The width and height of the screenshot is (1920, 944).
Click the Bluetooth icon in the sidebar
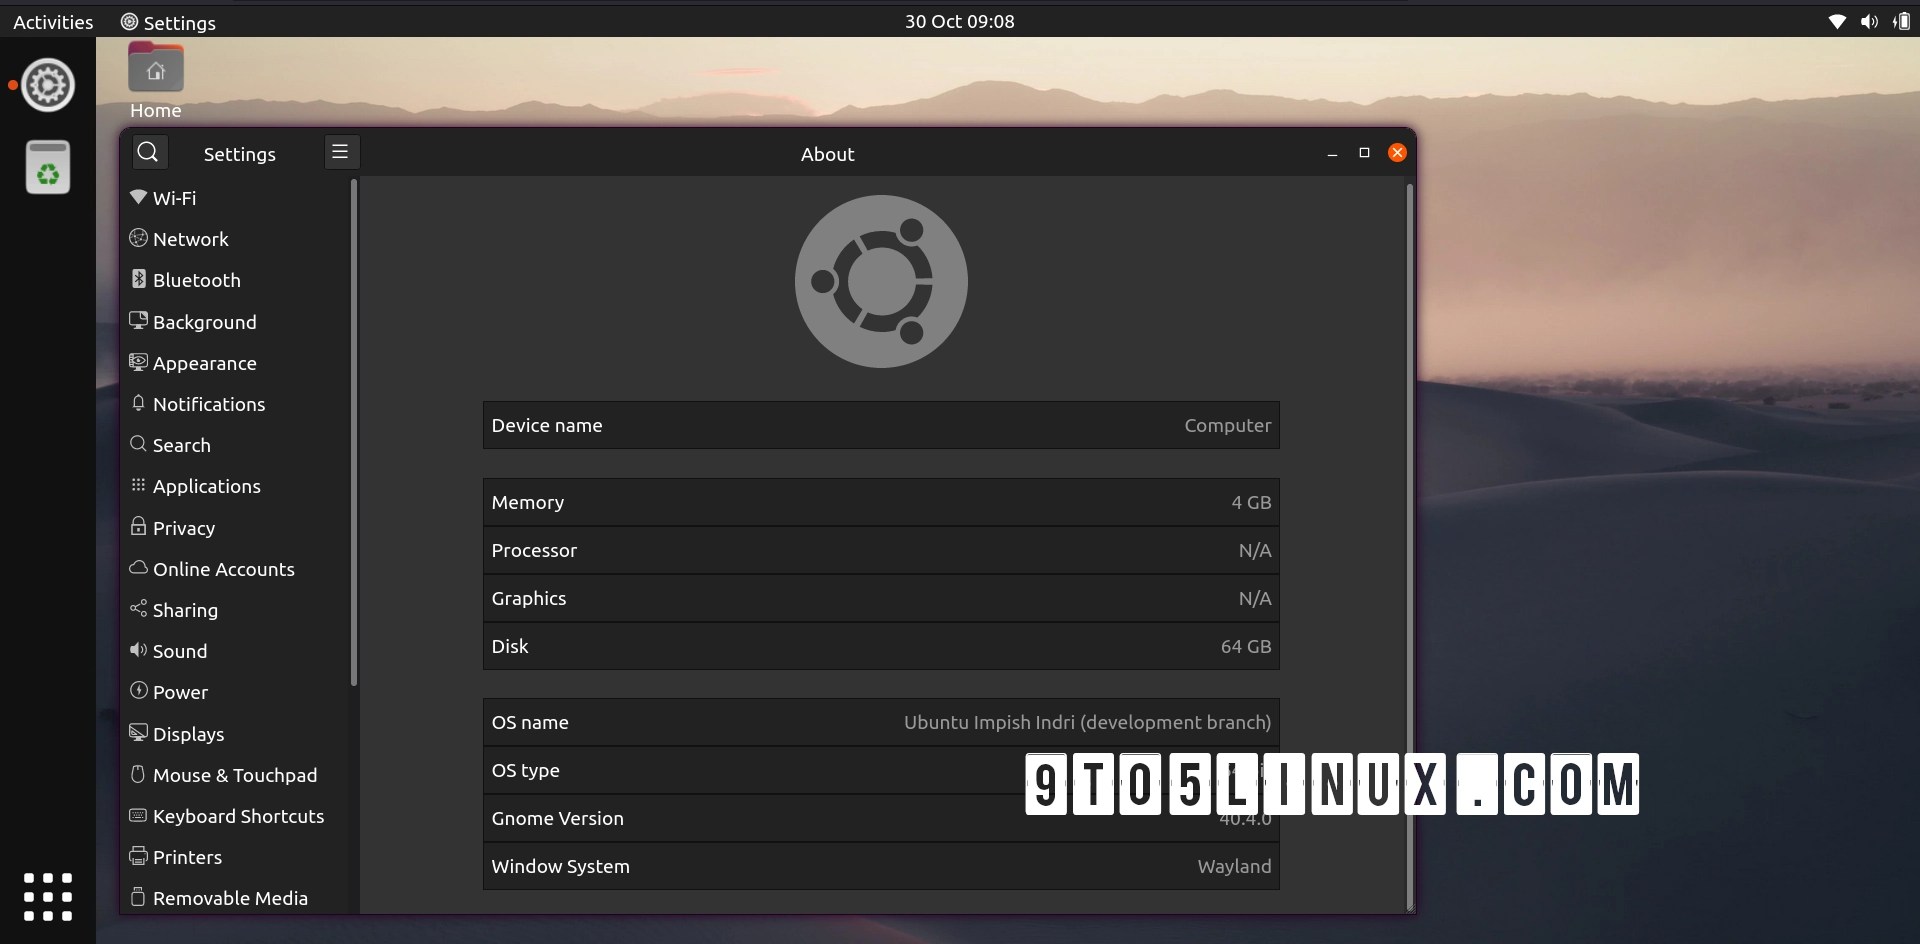138,279
